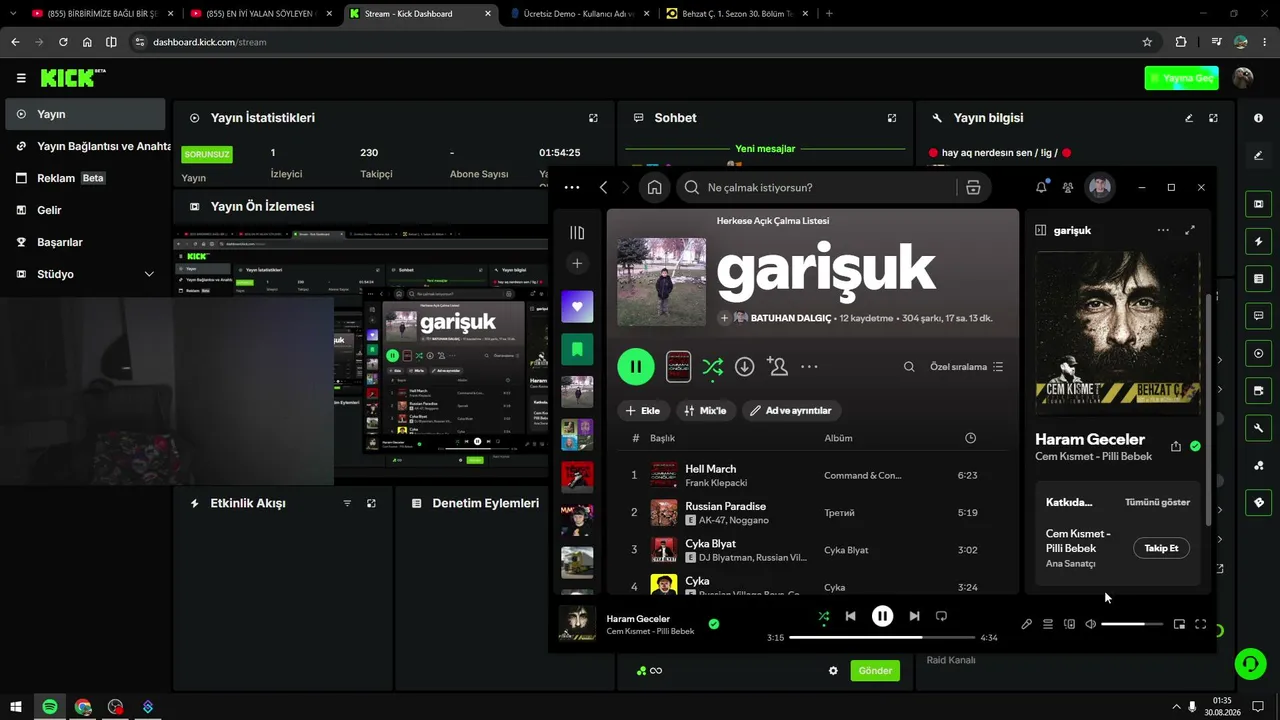Open Spotify three-dot app menu
This screenshot has height=720, width=1280.
[572, 187]
